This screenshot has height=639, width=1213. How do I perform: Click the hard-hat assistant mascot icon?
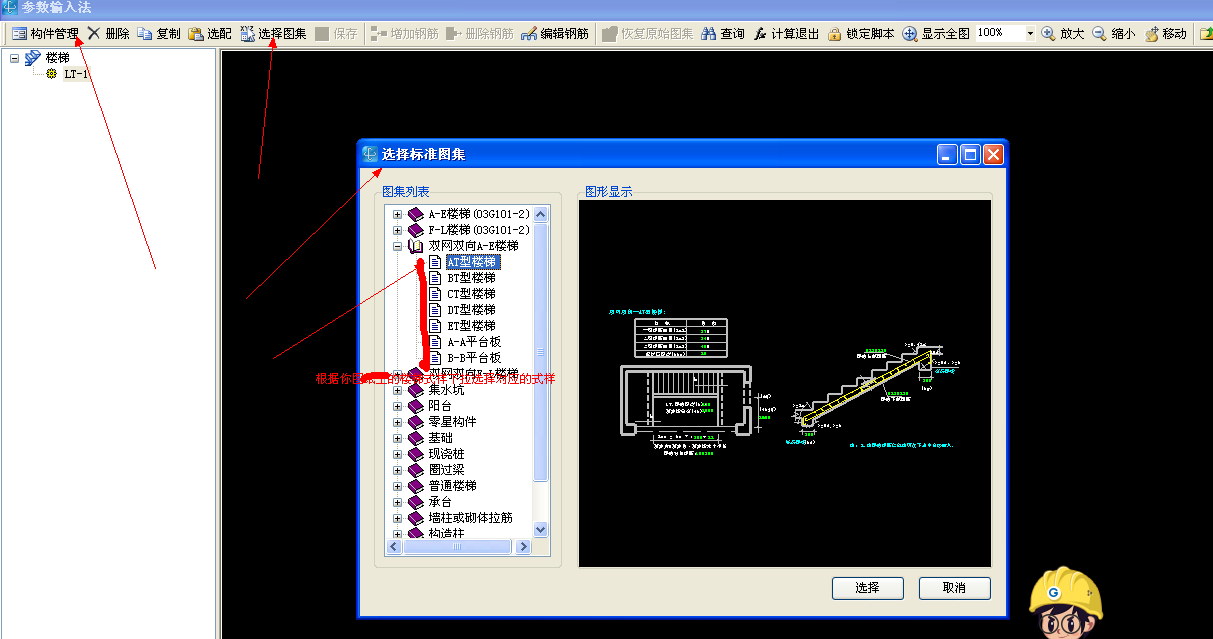coord(1066,602)
